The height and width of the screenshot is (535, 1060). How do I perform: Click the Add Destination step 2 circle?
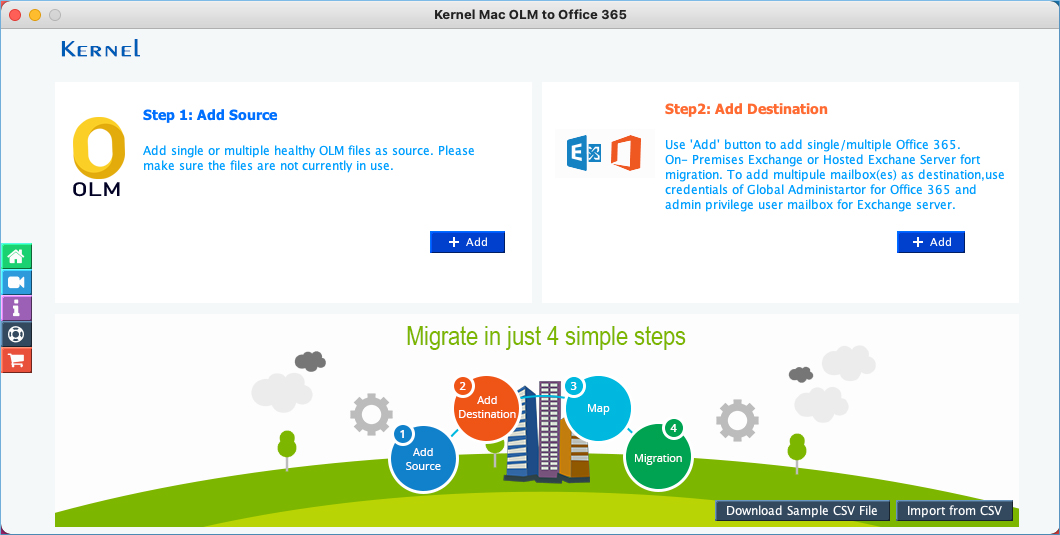click(486, 407)
